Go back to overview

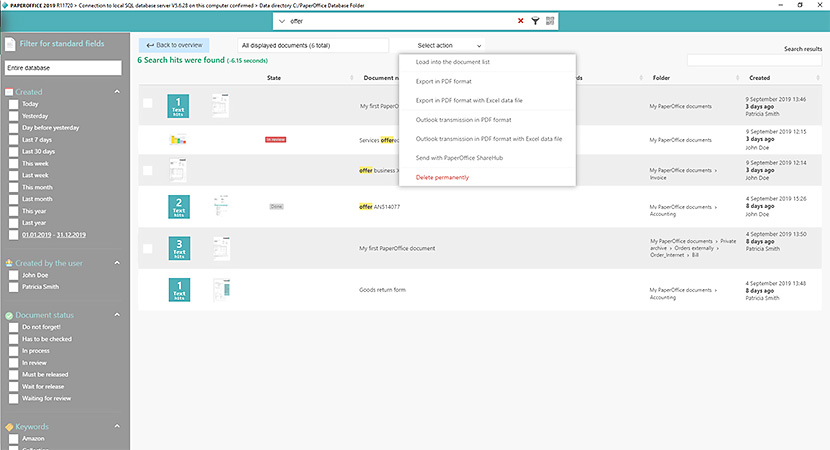174,45
